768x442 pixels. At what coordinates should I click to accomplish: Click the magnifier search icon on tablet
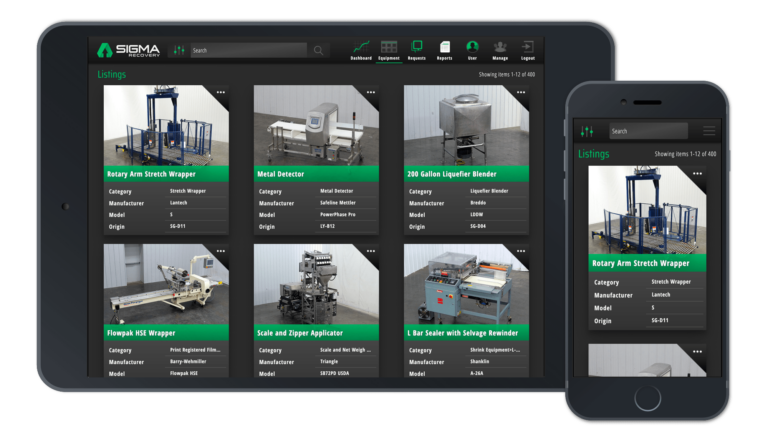pos(318,50)
